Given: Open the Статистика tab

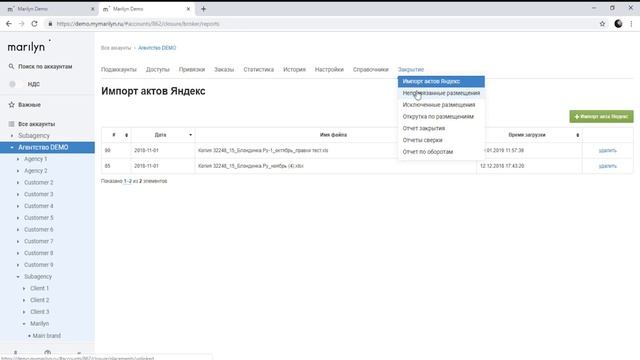Looking at the screenshot, I should click(x=258, y=69).
